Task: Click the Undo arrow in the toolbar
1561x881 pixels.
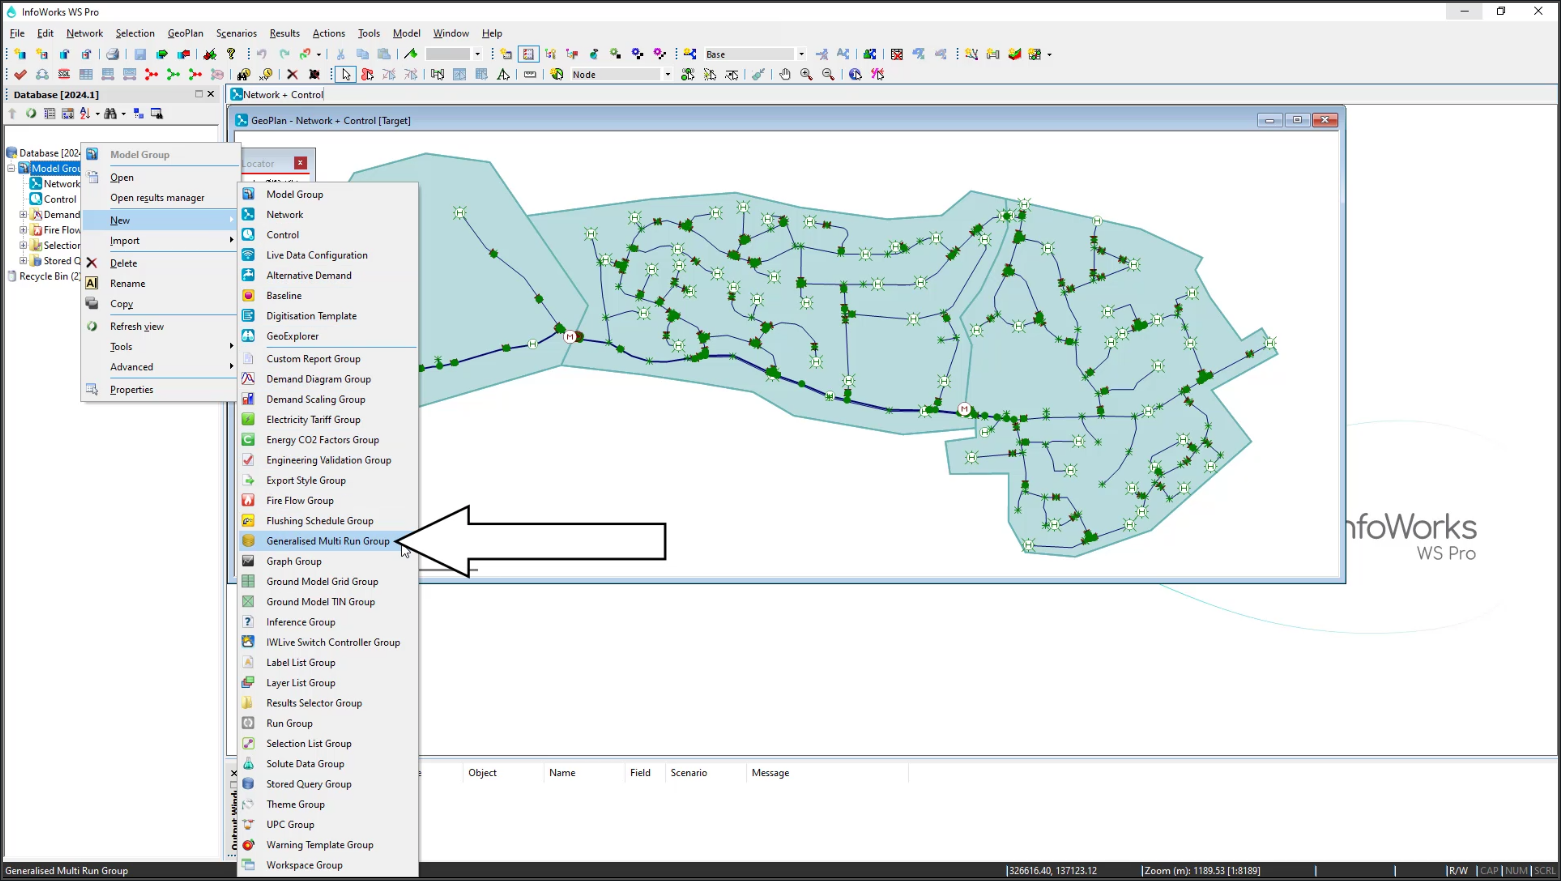Action: tap(262, 54)
